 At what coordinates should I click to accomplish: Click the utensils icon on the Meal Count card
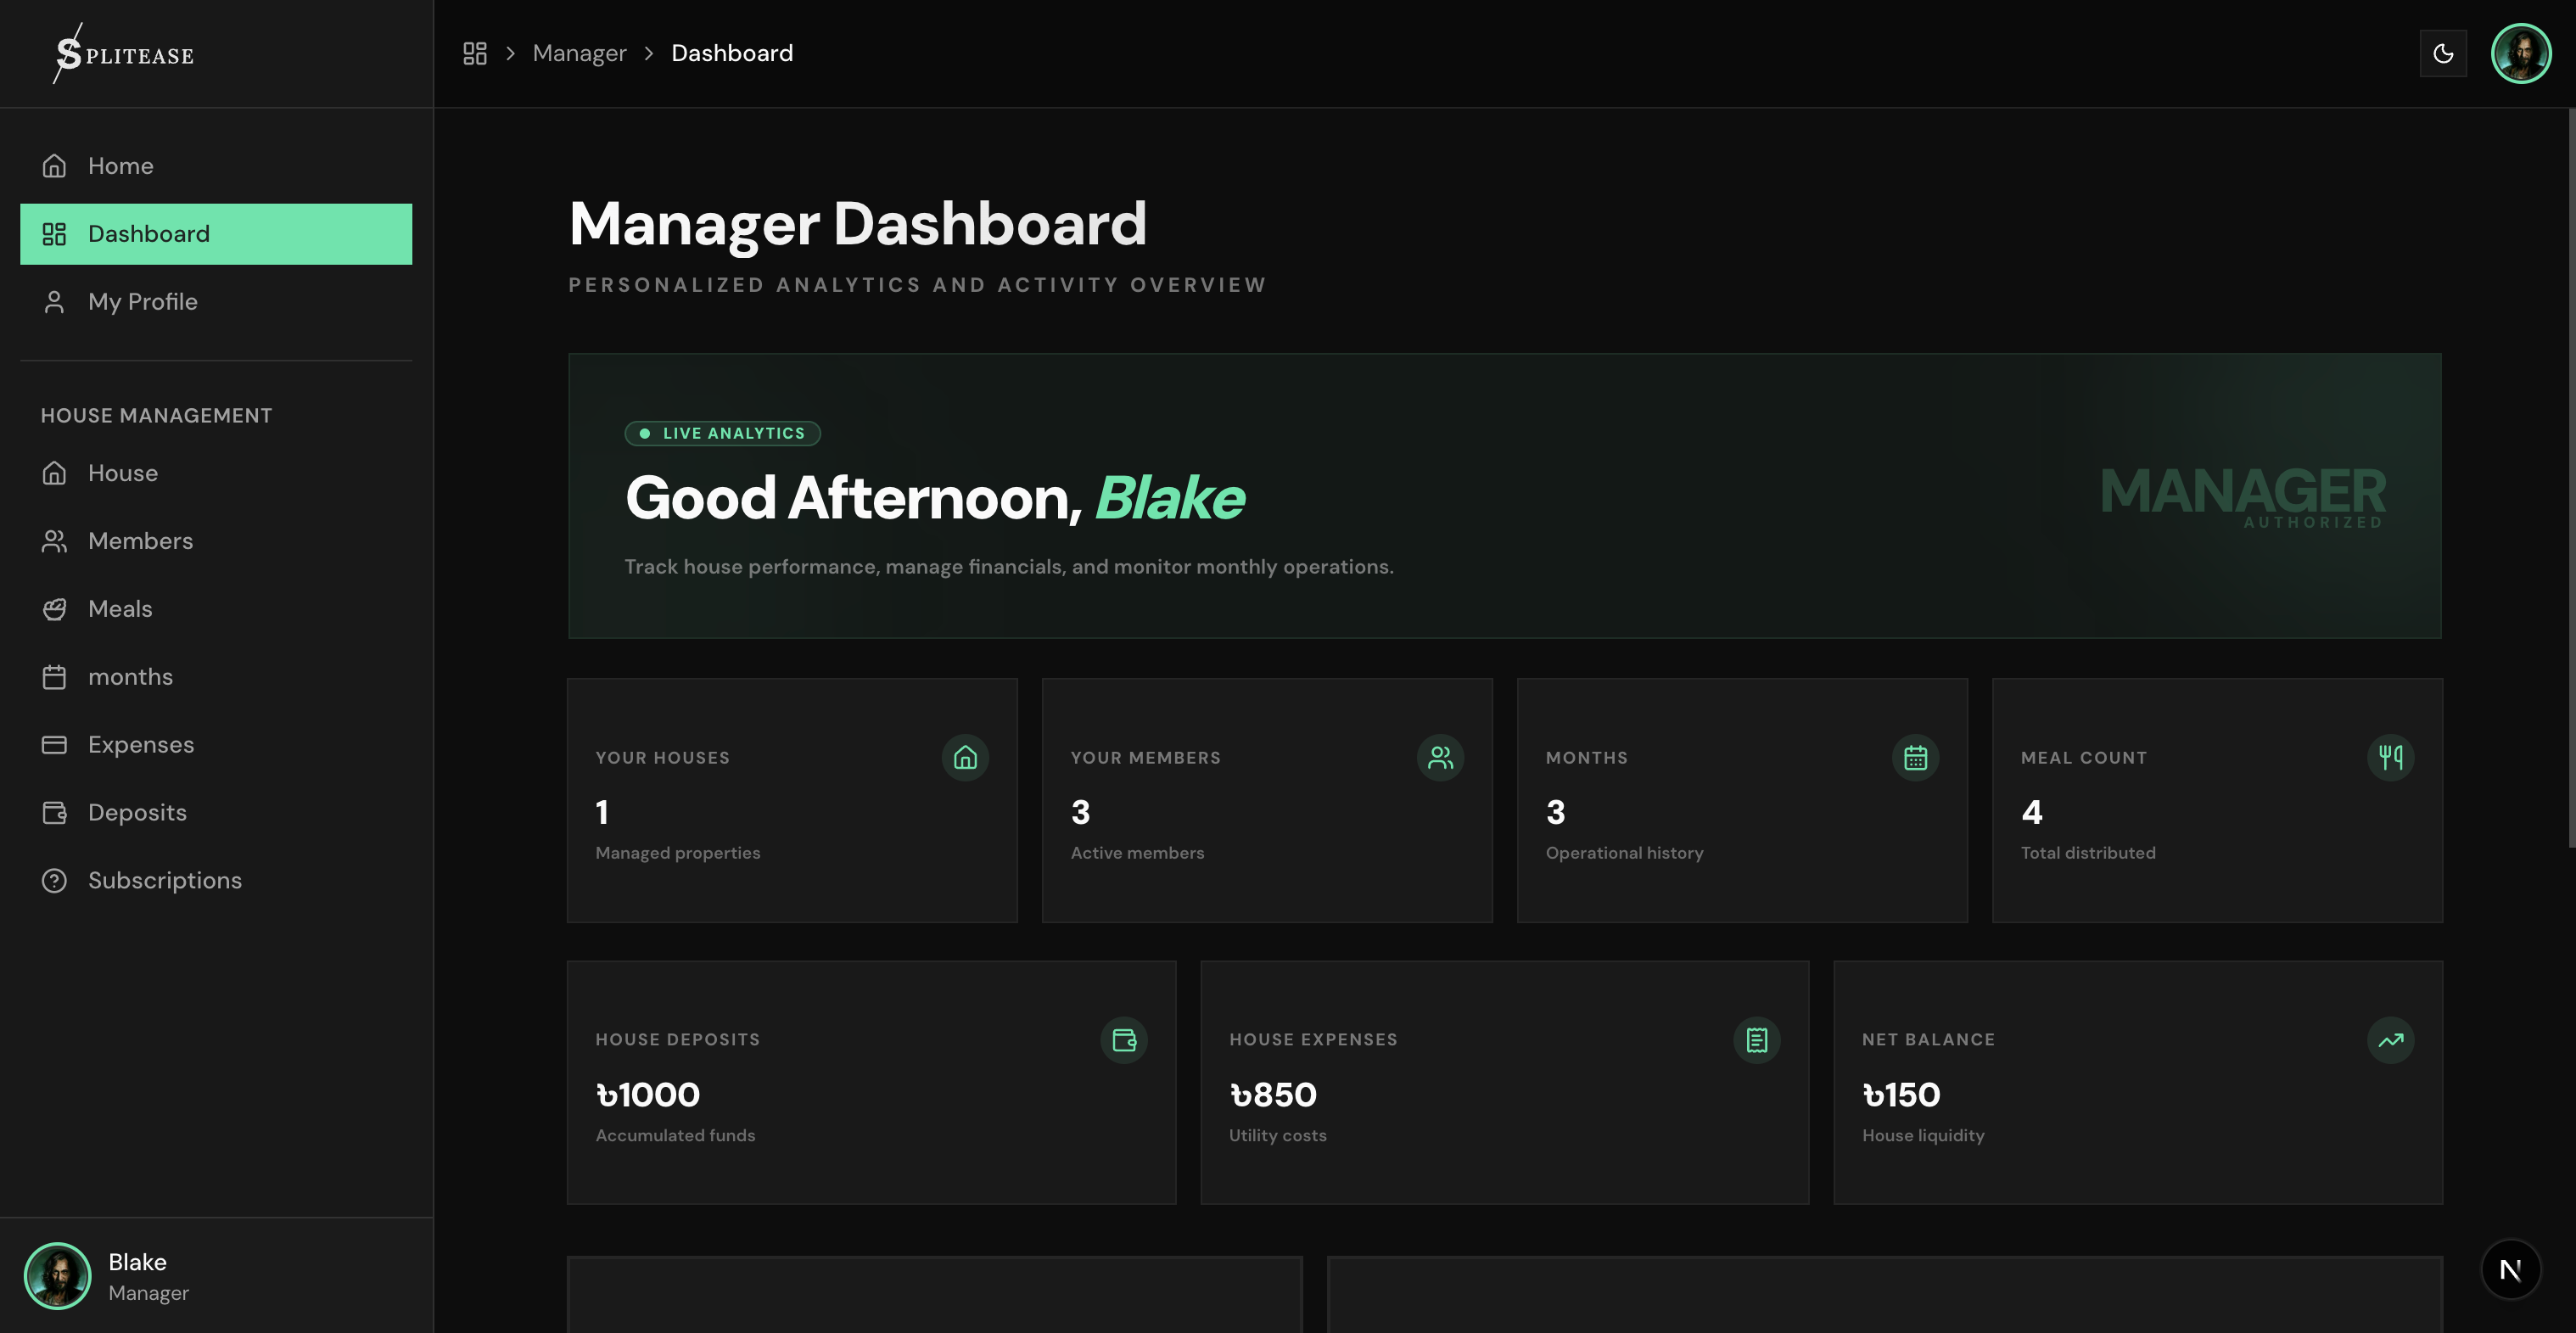[2390, 758]
